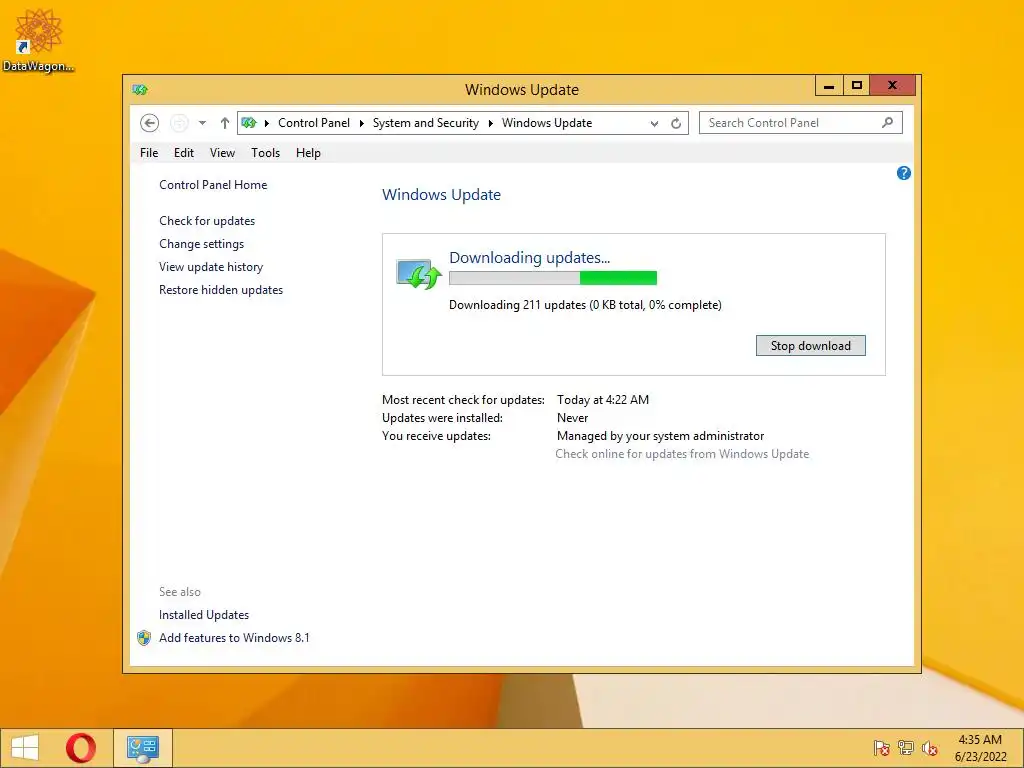Click Check for updates link

(x=207, y=221)
